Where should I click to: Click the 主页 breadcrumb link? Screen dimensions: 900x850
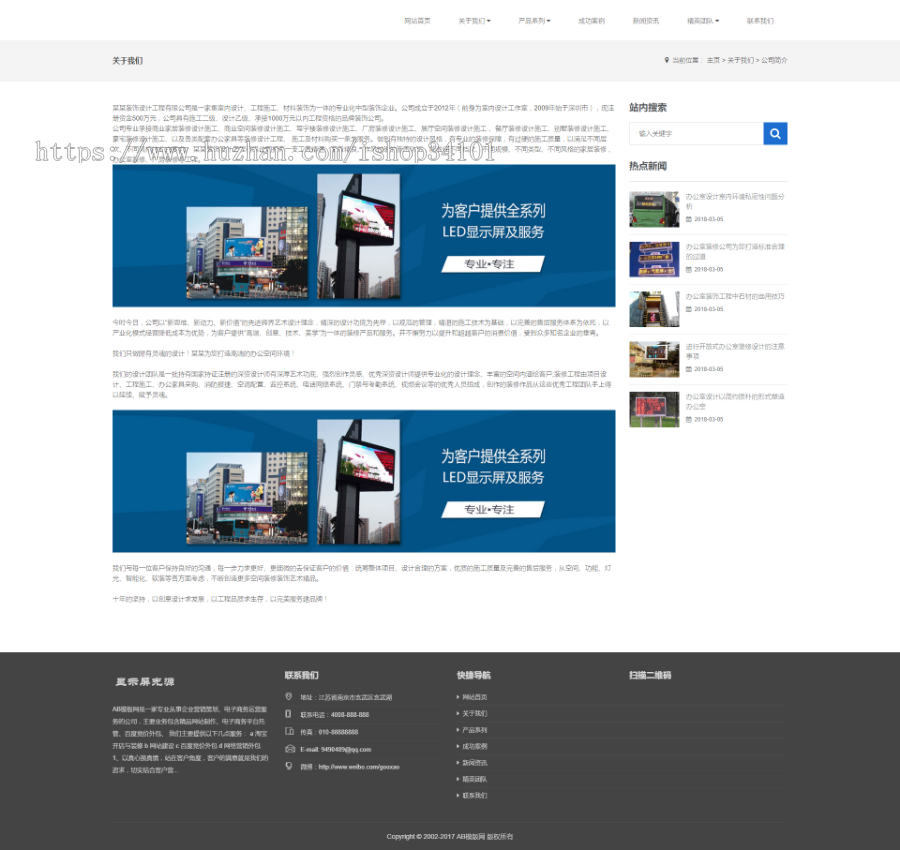[x=712, y=60]
